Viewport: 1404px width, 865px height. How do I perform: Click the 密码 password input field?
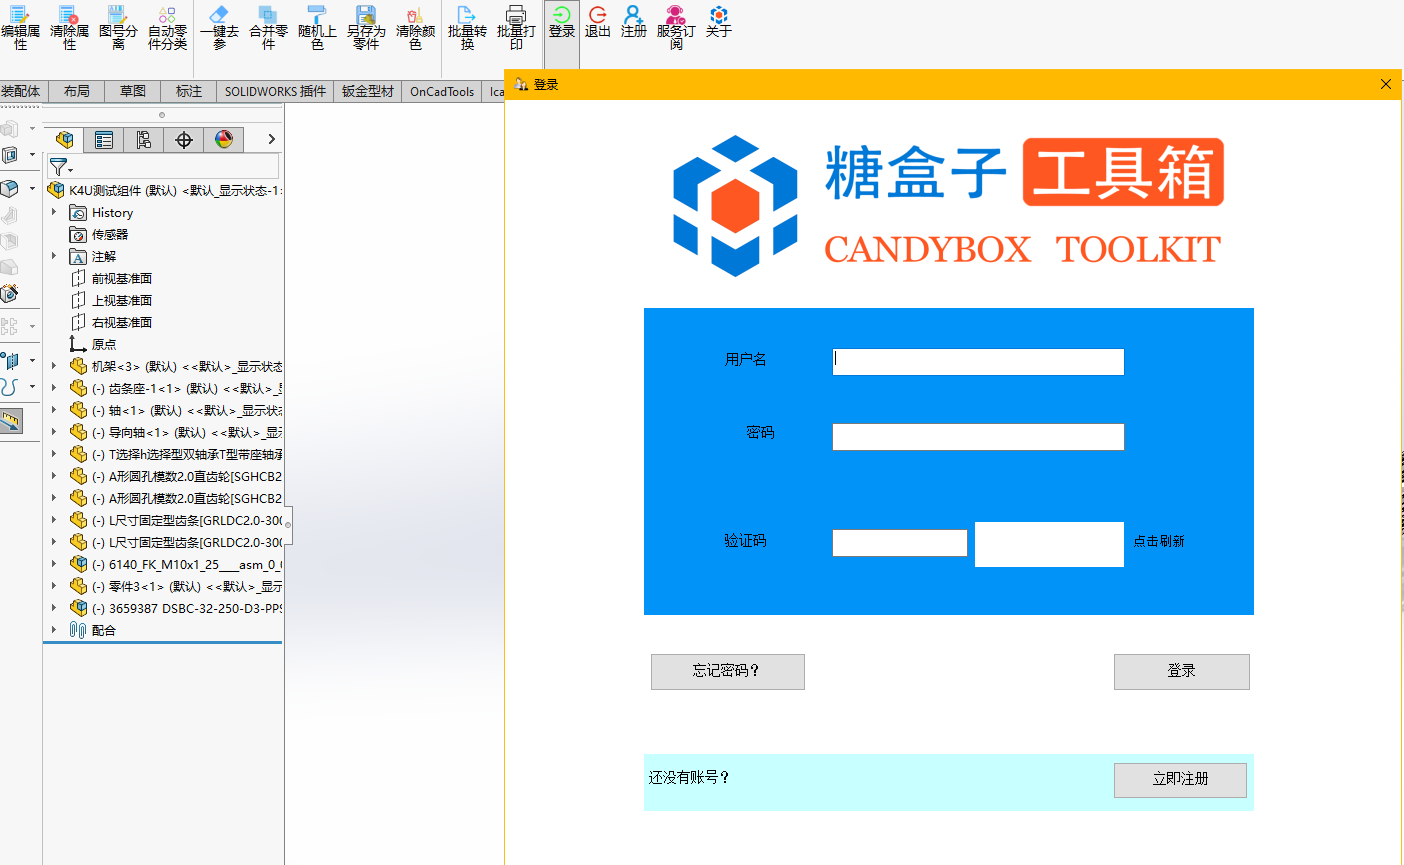pyautogui.click(x=978, y=437)
